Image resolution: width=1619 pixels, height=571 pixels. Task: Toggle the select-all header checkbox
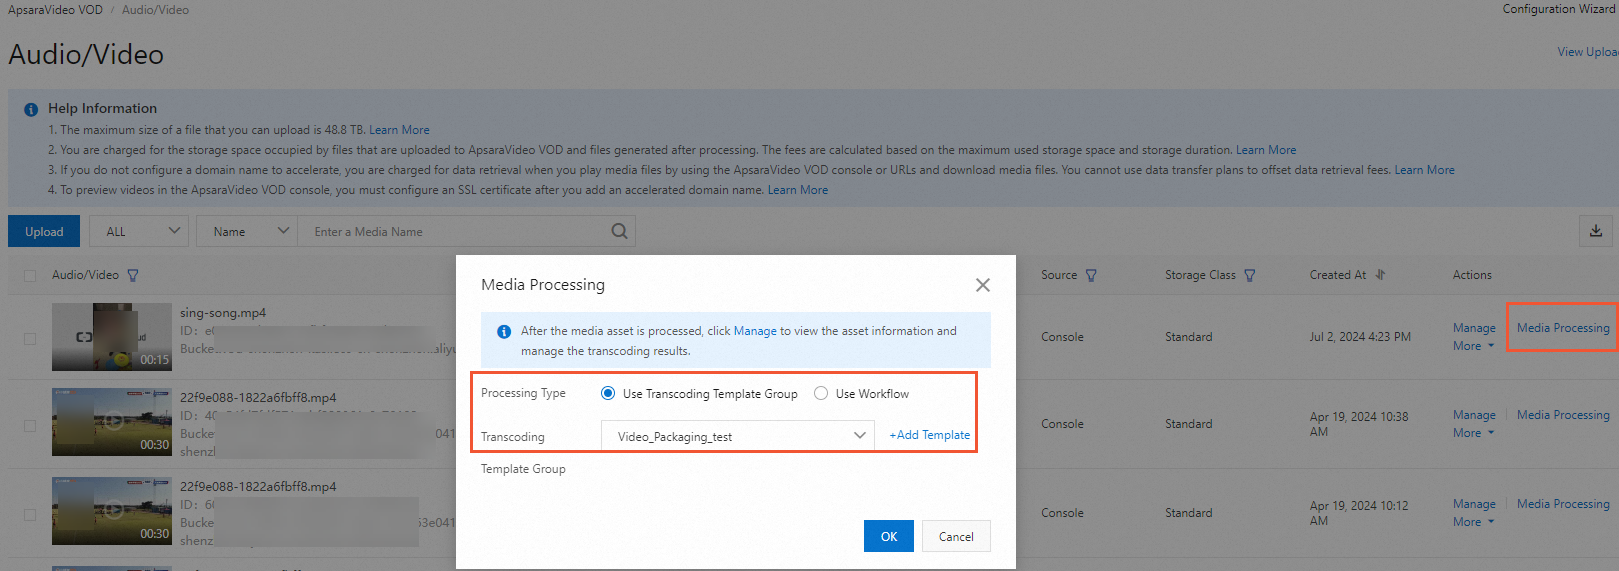pos(30,275)
